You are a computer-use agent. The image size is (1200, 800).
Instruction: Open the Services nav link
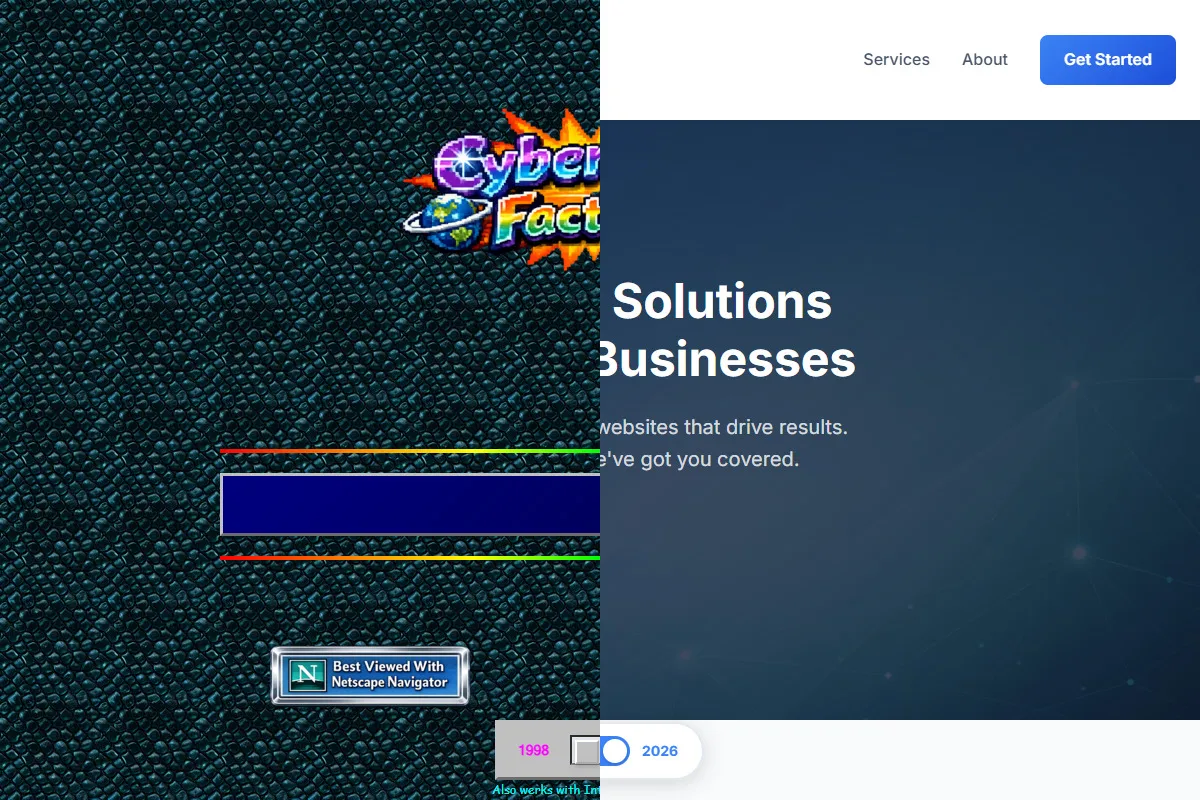[896, 60]
